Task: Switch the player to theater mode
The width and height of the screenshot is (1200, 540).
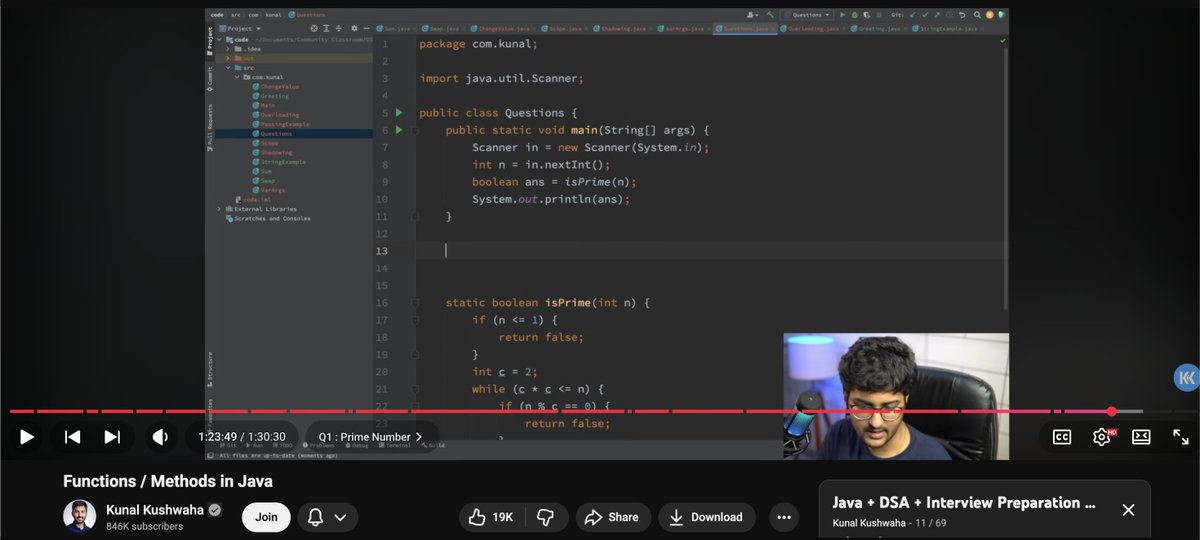Action: pyautogui.click(x=1141, y=437)
